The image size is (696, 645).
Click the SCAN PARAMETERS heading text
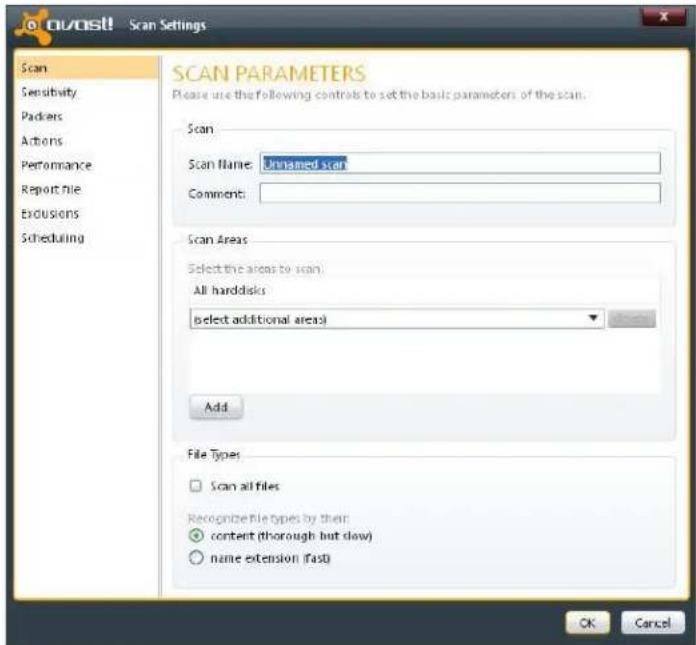[x=269, y=74]
